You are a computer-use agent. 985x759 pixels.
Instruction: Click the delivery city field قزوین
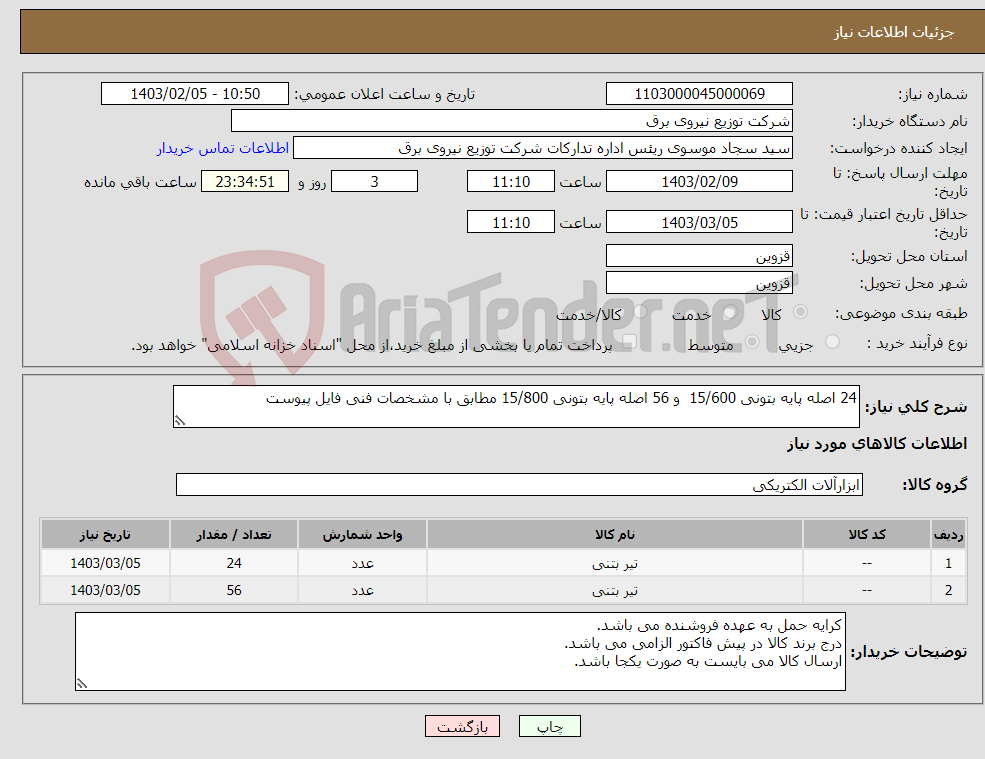pos(699,283)
